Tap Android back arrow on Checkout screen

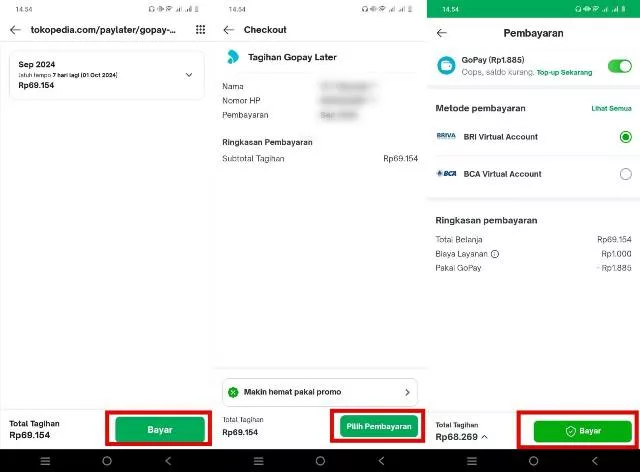click(381, 461)
